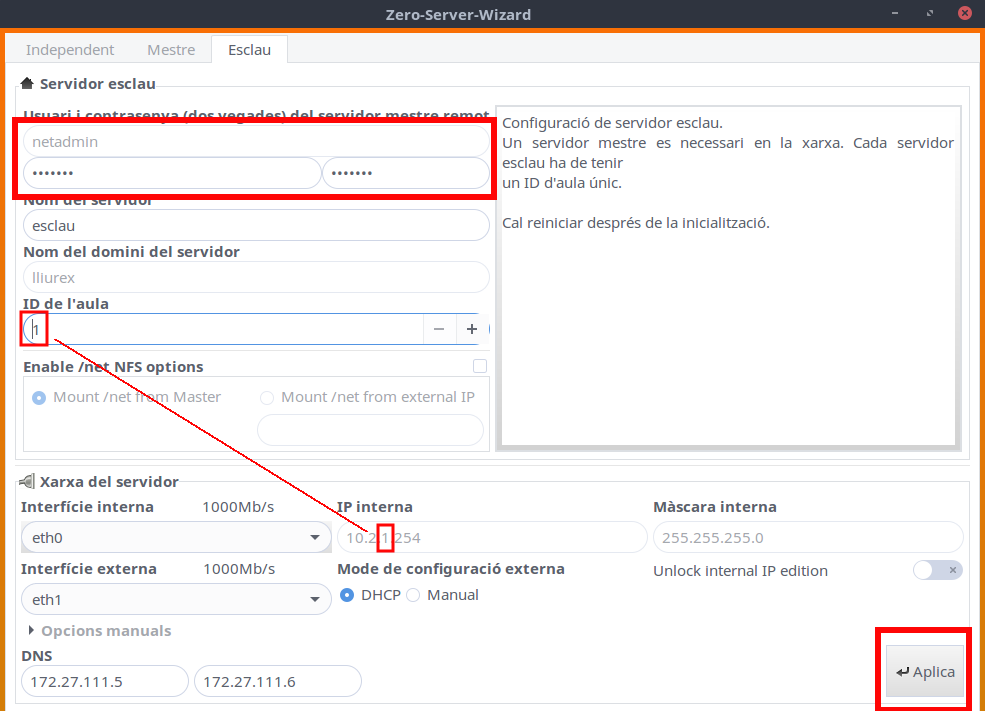Click the first DNS field 172.27.111.5
The height and width of the screenshot is (711, 985).
[x=104, y=682]
